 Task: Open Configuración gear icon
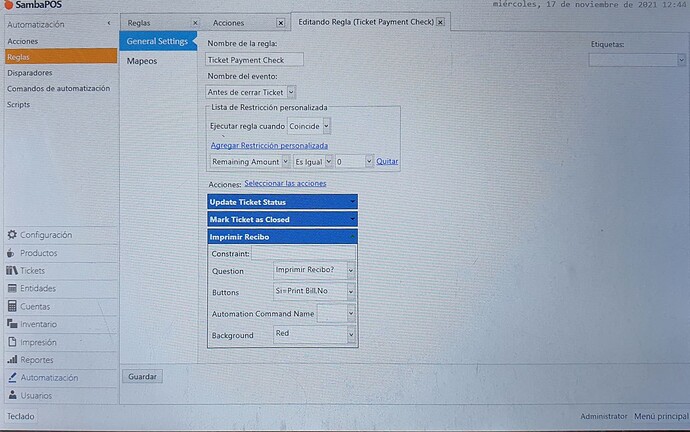12,235
